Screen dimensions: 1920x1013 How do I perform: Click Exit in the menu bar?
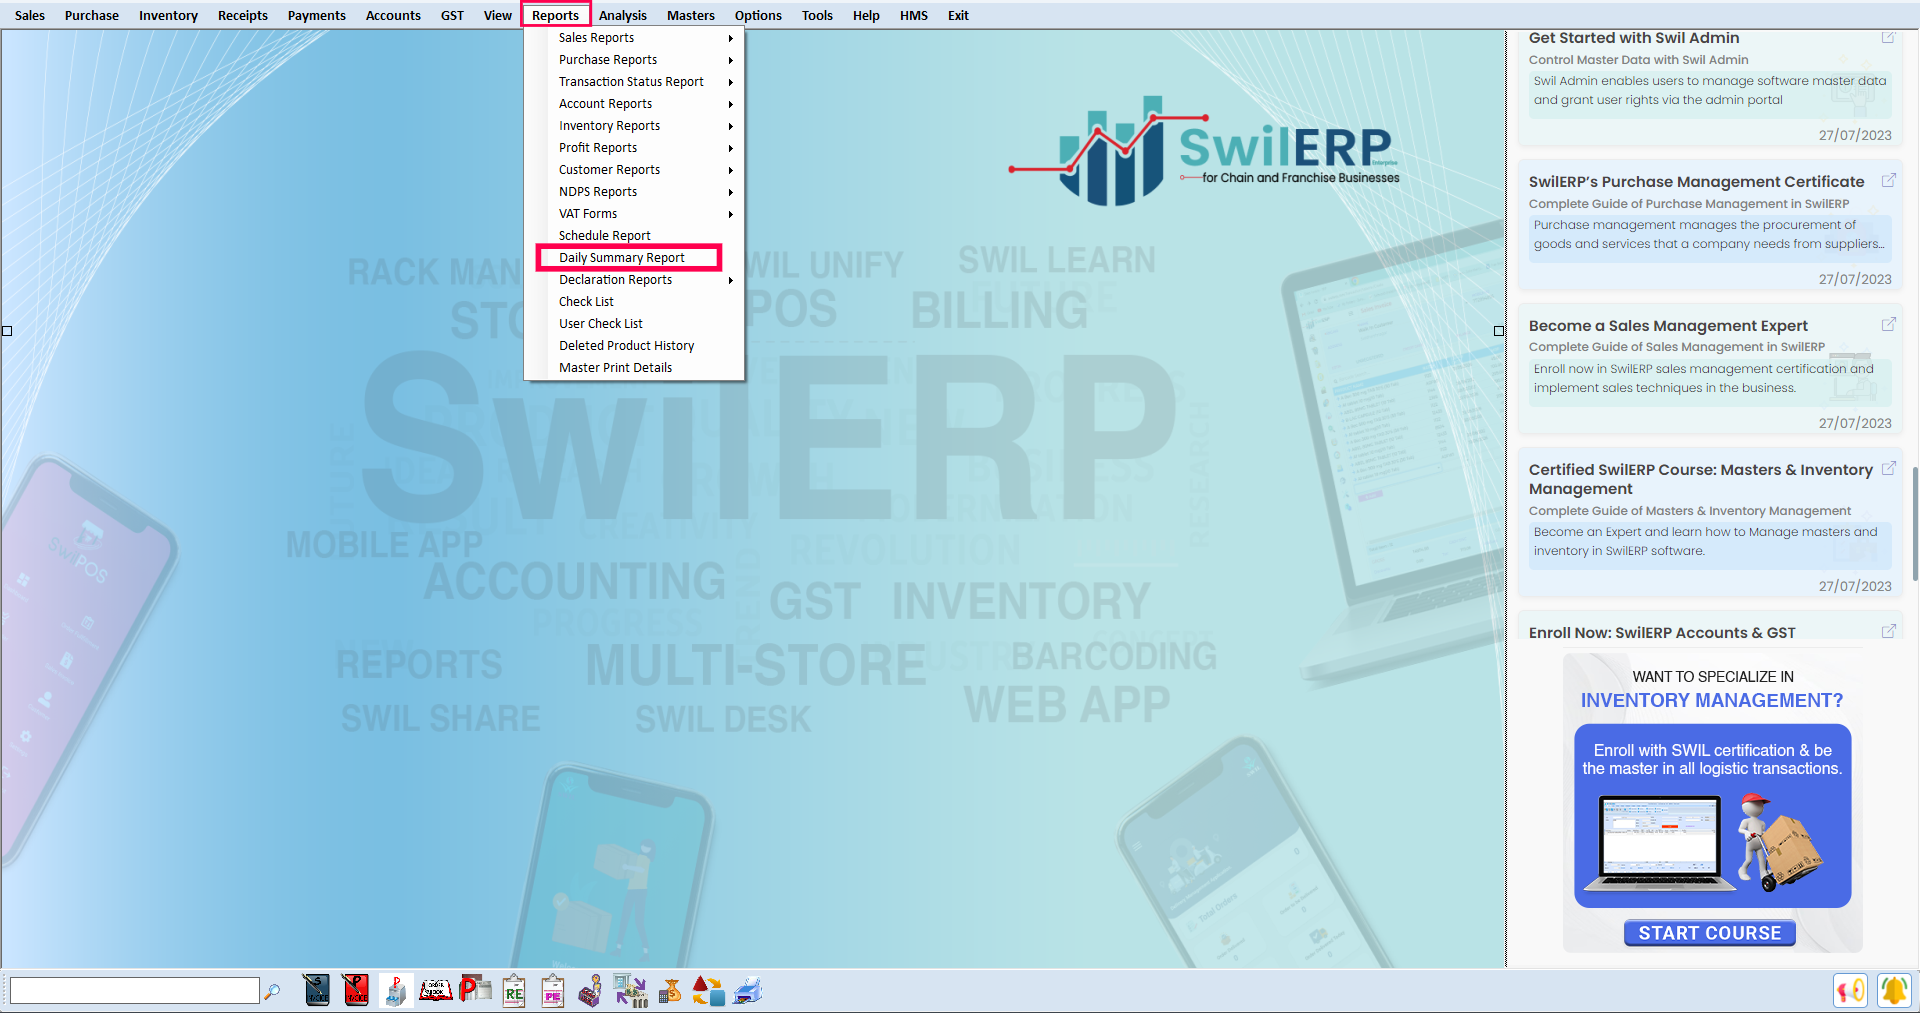point(958,15)
